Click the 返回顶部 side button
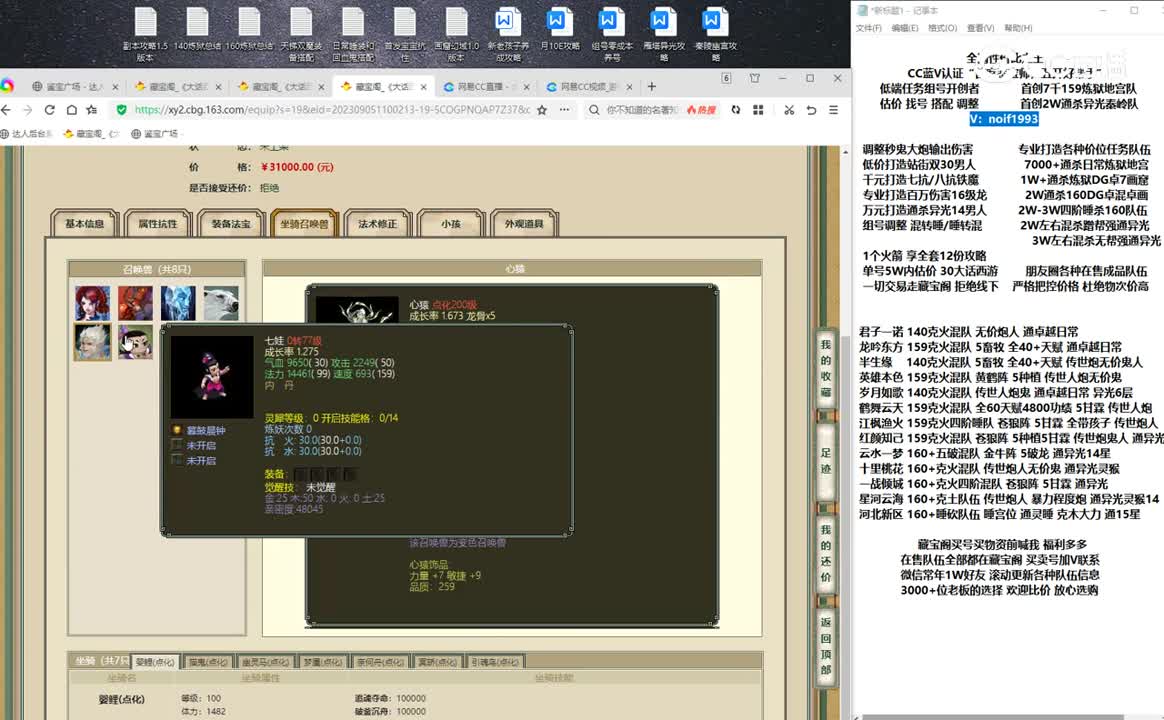 pyautogui.click(x=825, y=645)
